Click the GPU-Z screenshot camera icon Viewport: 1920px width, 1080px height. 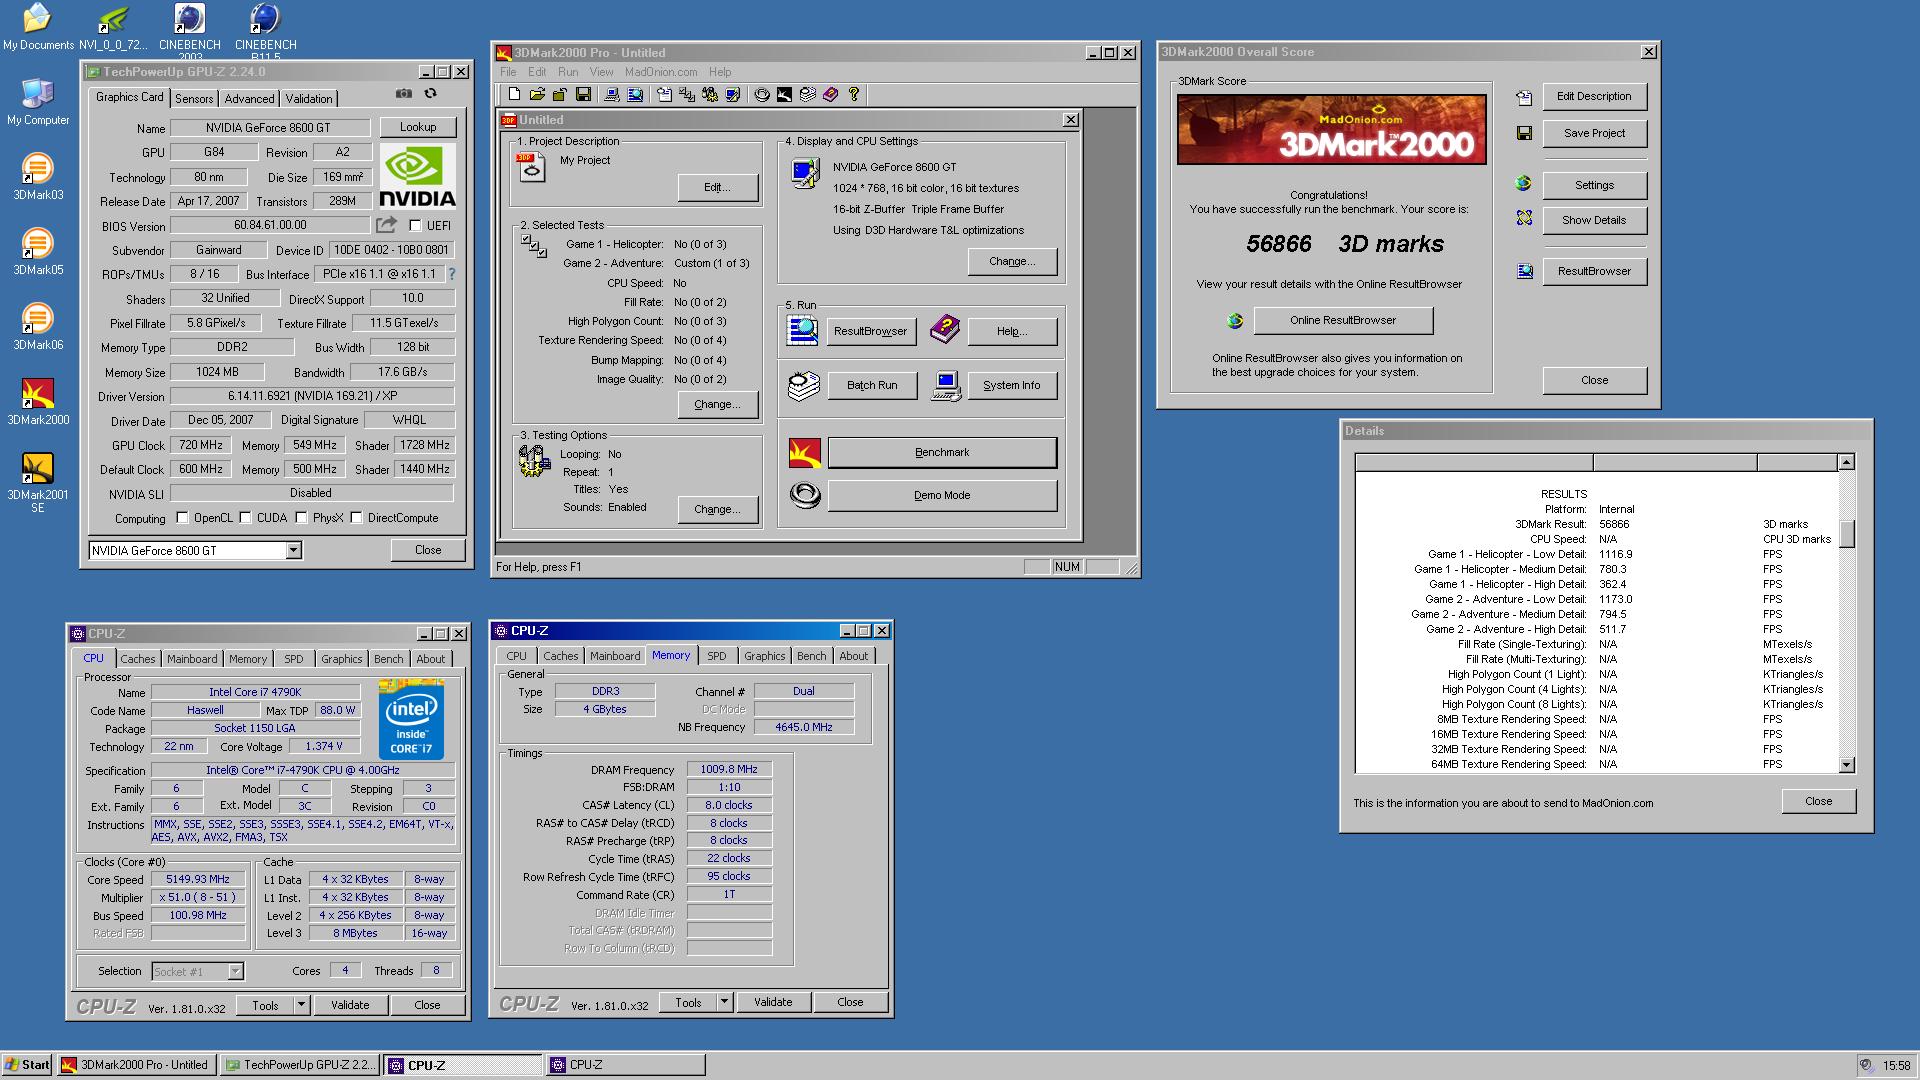click(403, 94)
